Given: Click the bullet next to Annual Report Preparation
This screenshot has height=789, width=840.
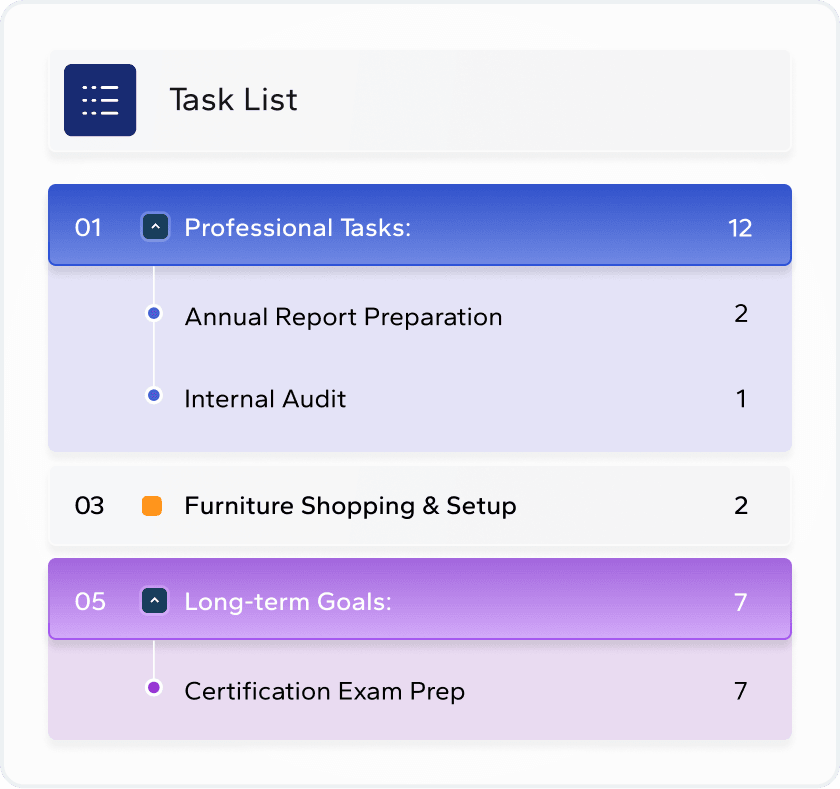Looking at the screenshot, I should point(154,314).
